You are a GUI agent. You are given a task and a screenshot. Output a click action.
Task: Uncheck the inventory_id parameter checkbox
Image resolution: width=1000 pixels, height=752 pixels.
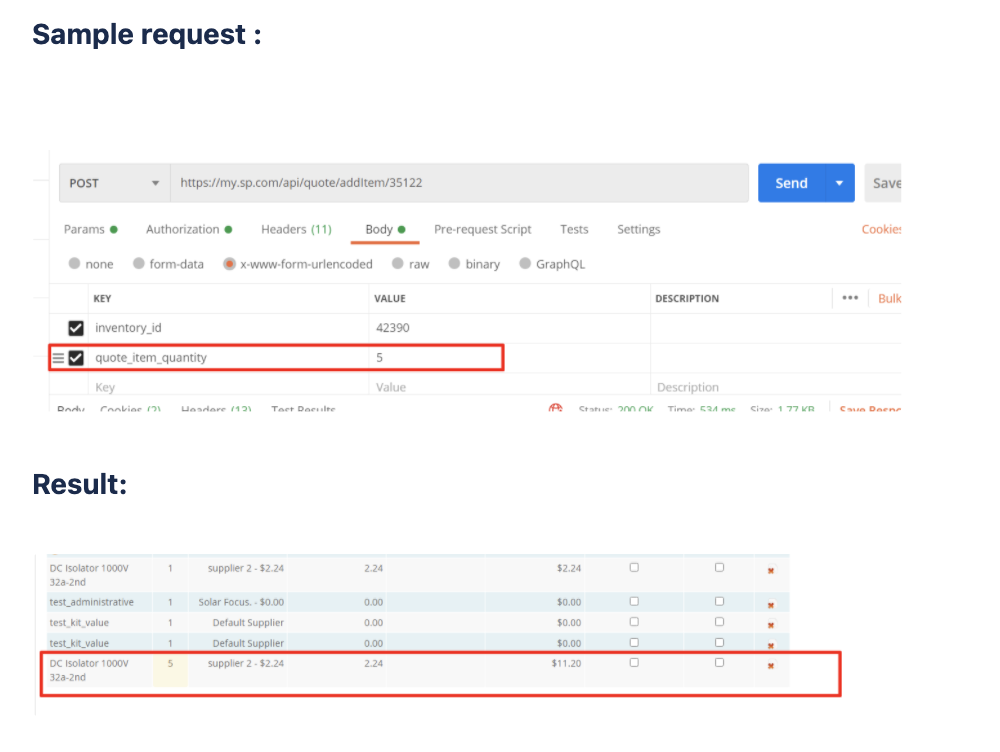click(76, 328)
